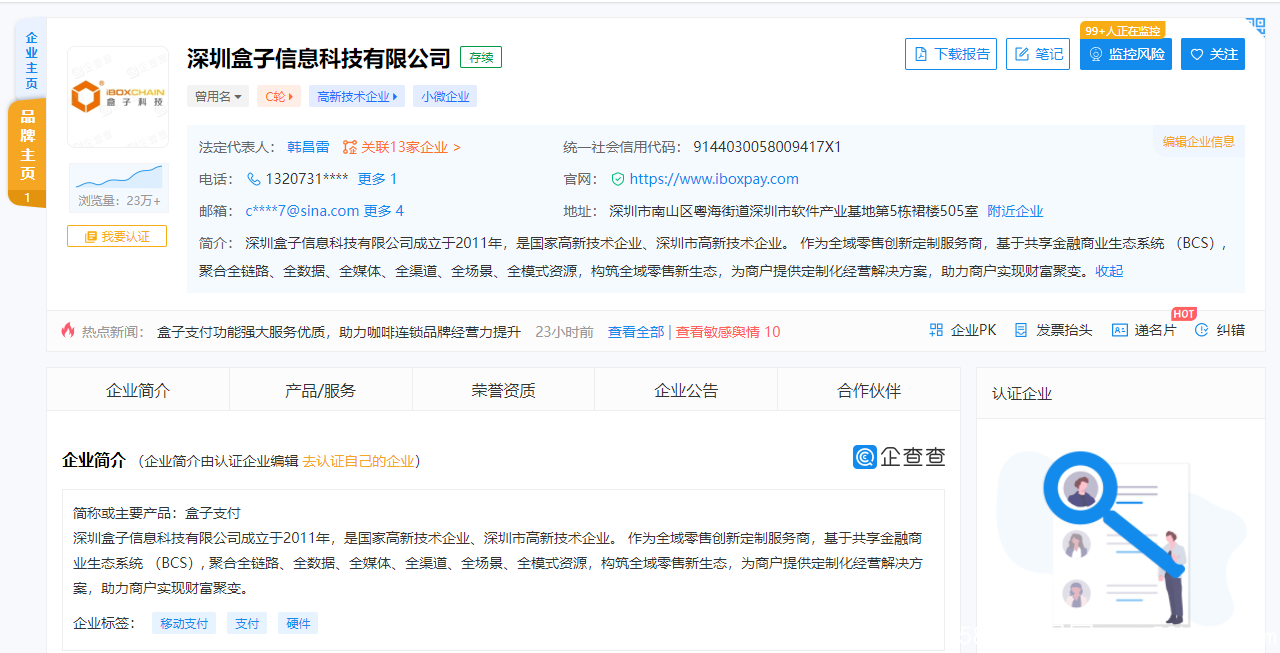The image size is (1280, 653).
Task: Open the 附近企业 nearby companies link
Action: click(1015, 211)
